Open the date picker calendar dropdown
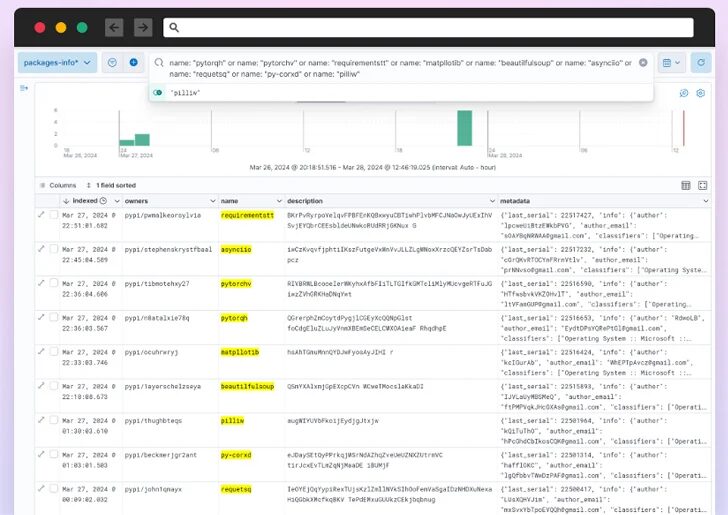Image resolution: width=728 pixels, height=515 pixels. (671, 62)
